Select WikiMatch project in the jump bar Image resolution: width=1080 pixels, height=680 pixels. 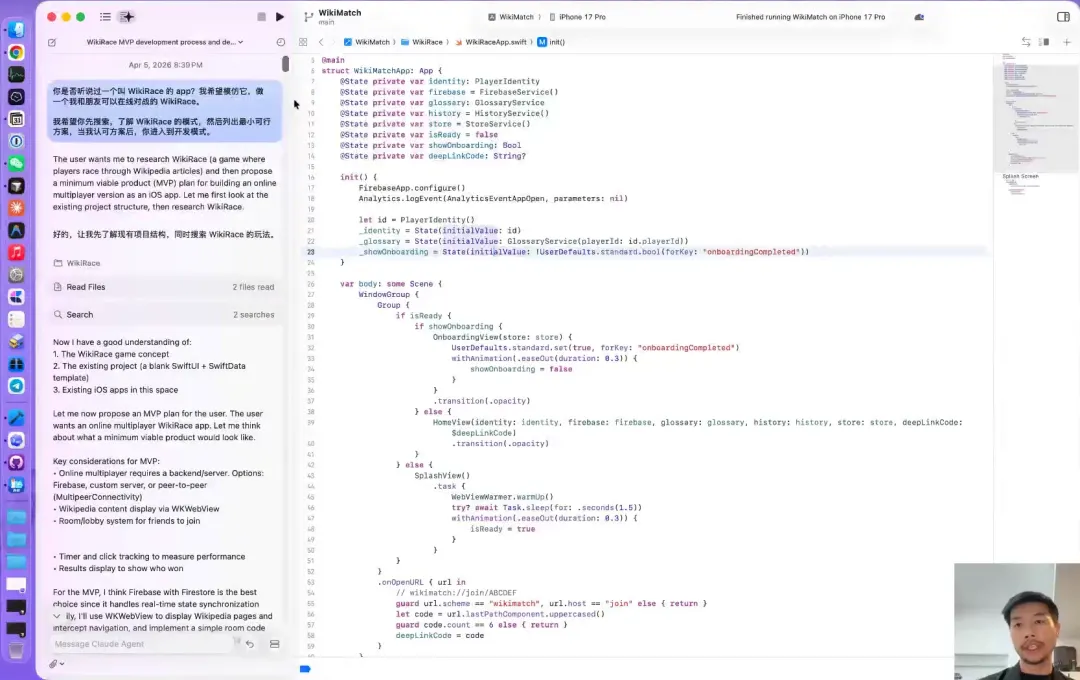(x=366, y=42)
